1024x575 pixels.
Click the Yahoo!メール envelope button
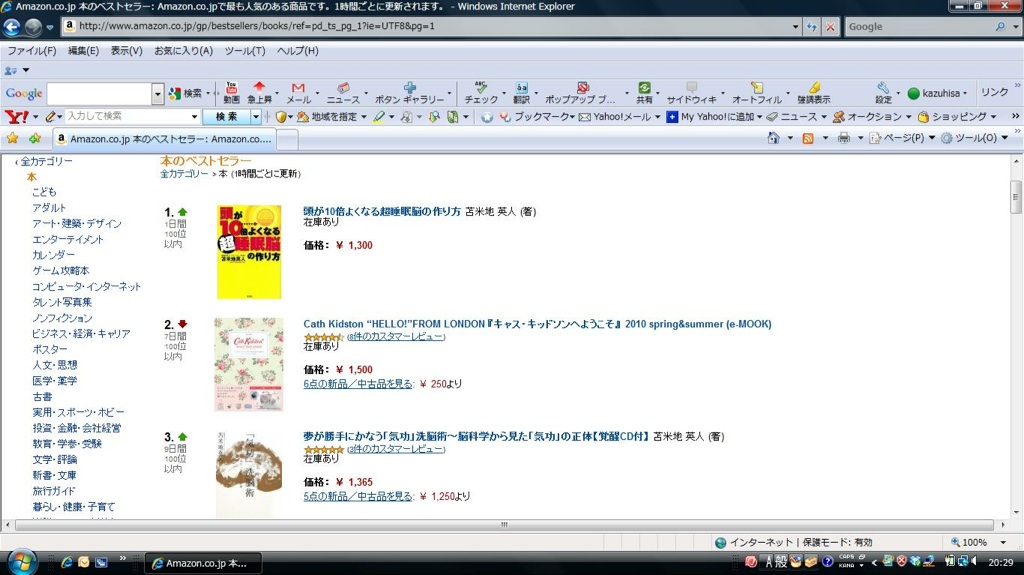[615, 116]
